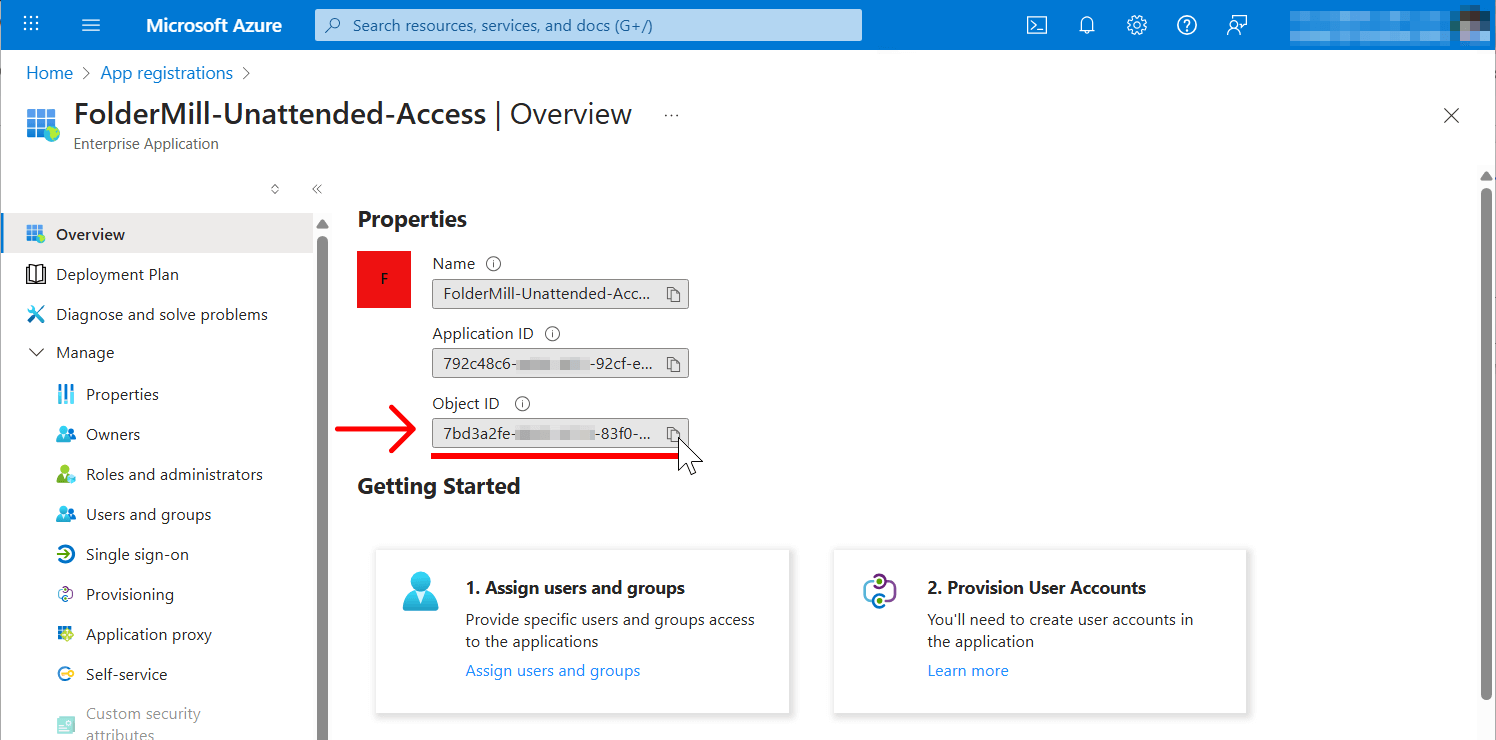The height and width of the screenshot is (740, 1496).
Task: Click the resources search bar
Action: [588, 25]
